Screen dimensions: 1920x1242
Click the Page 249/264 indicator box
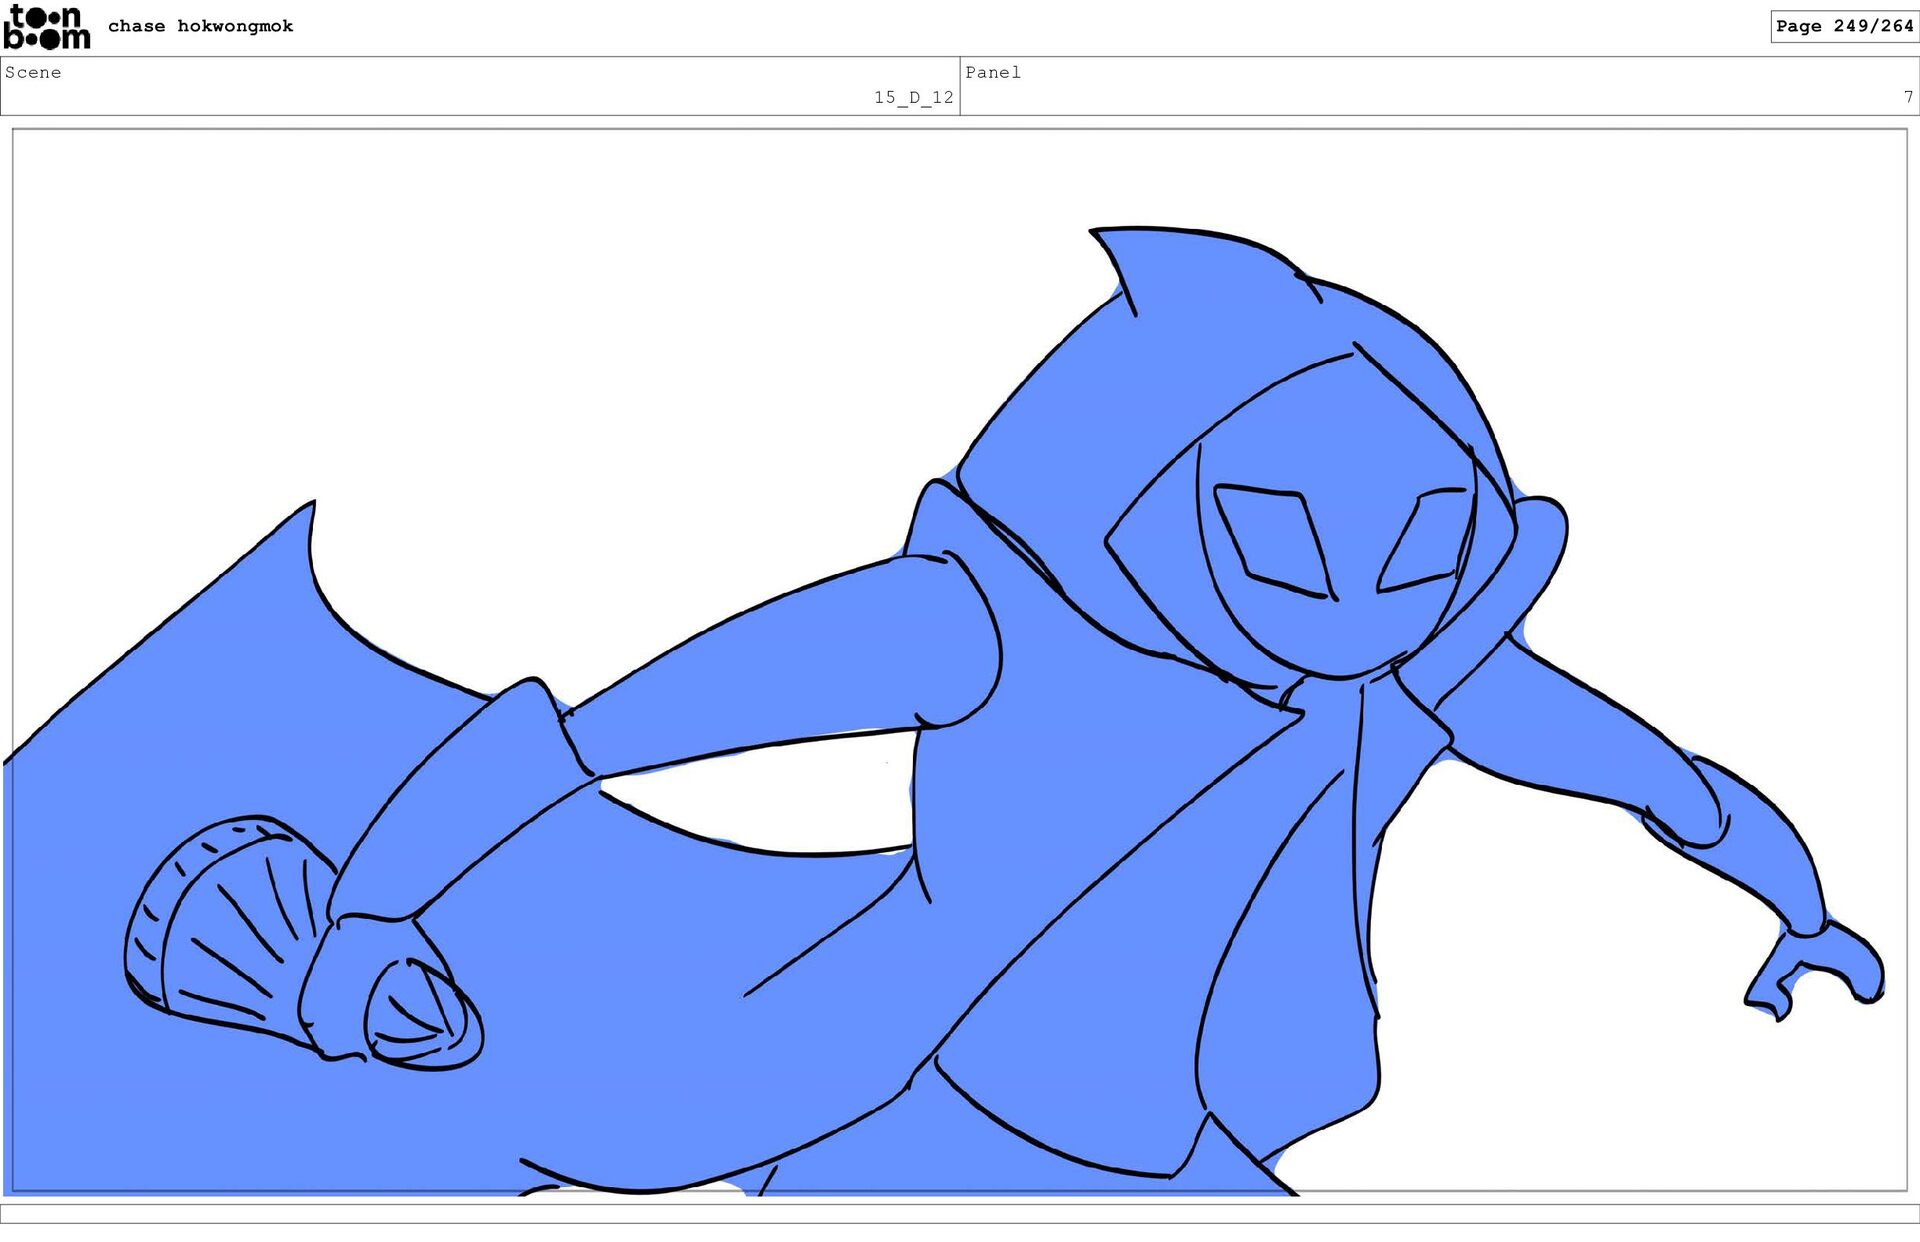click(x=1843, y=26)
